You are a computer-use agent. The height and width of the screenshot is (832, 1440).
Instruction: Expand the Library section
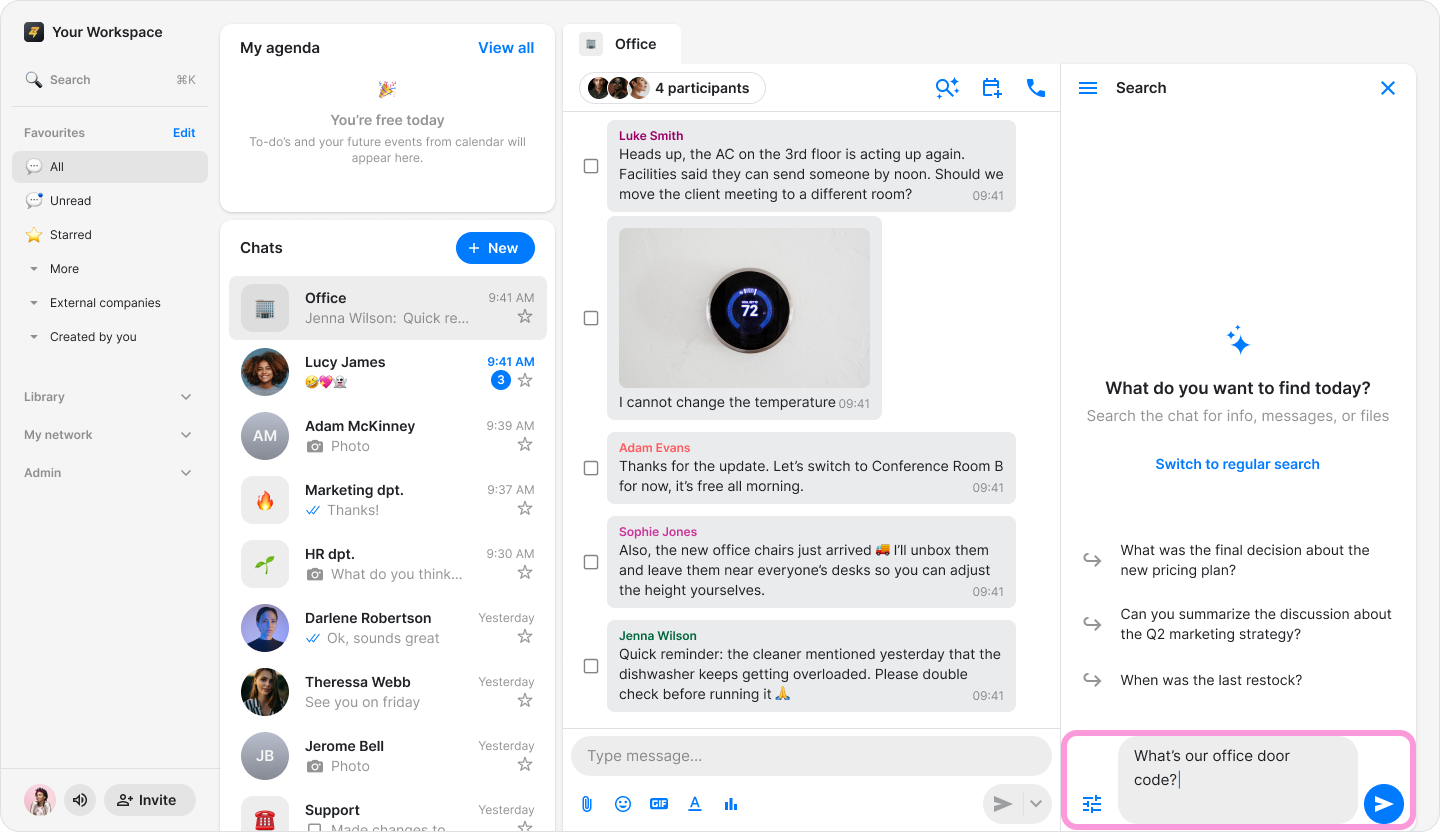pos(186,397)
